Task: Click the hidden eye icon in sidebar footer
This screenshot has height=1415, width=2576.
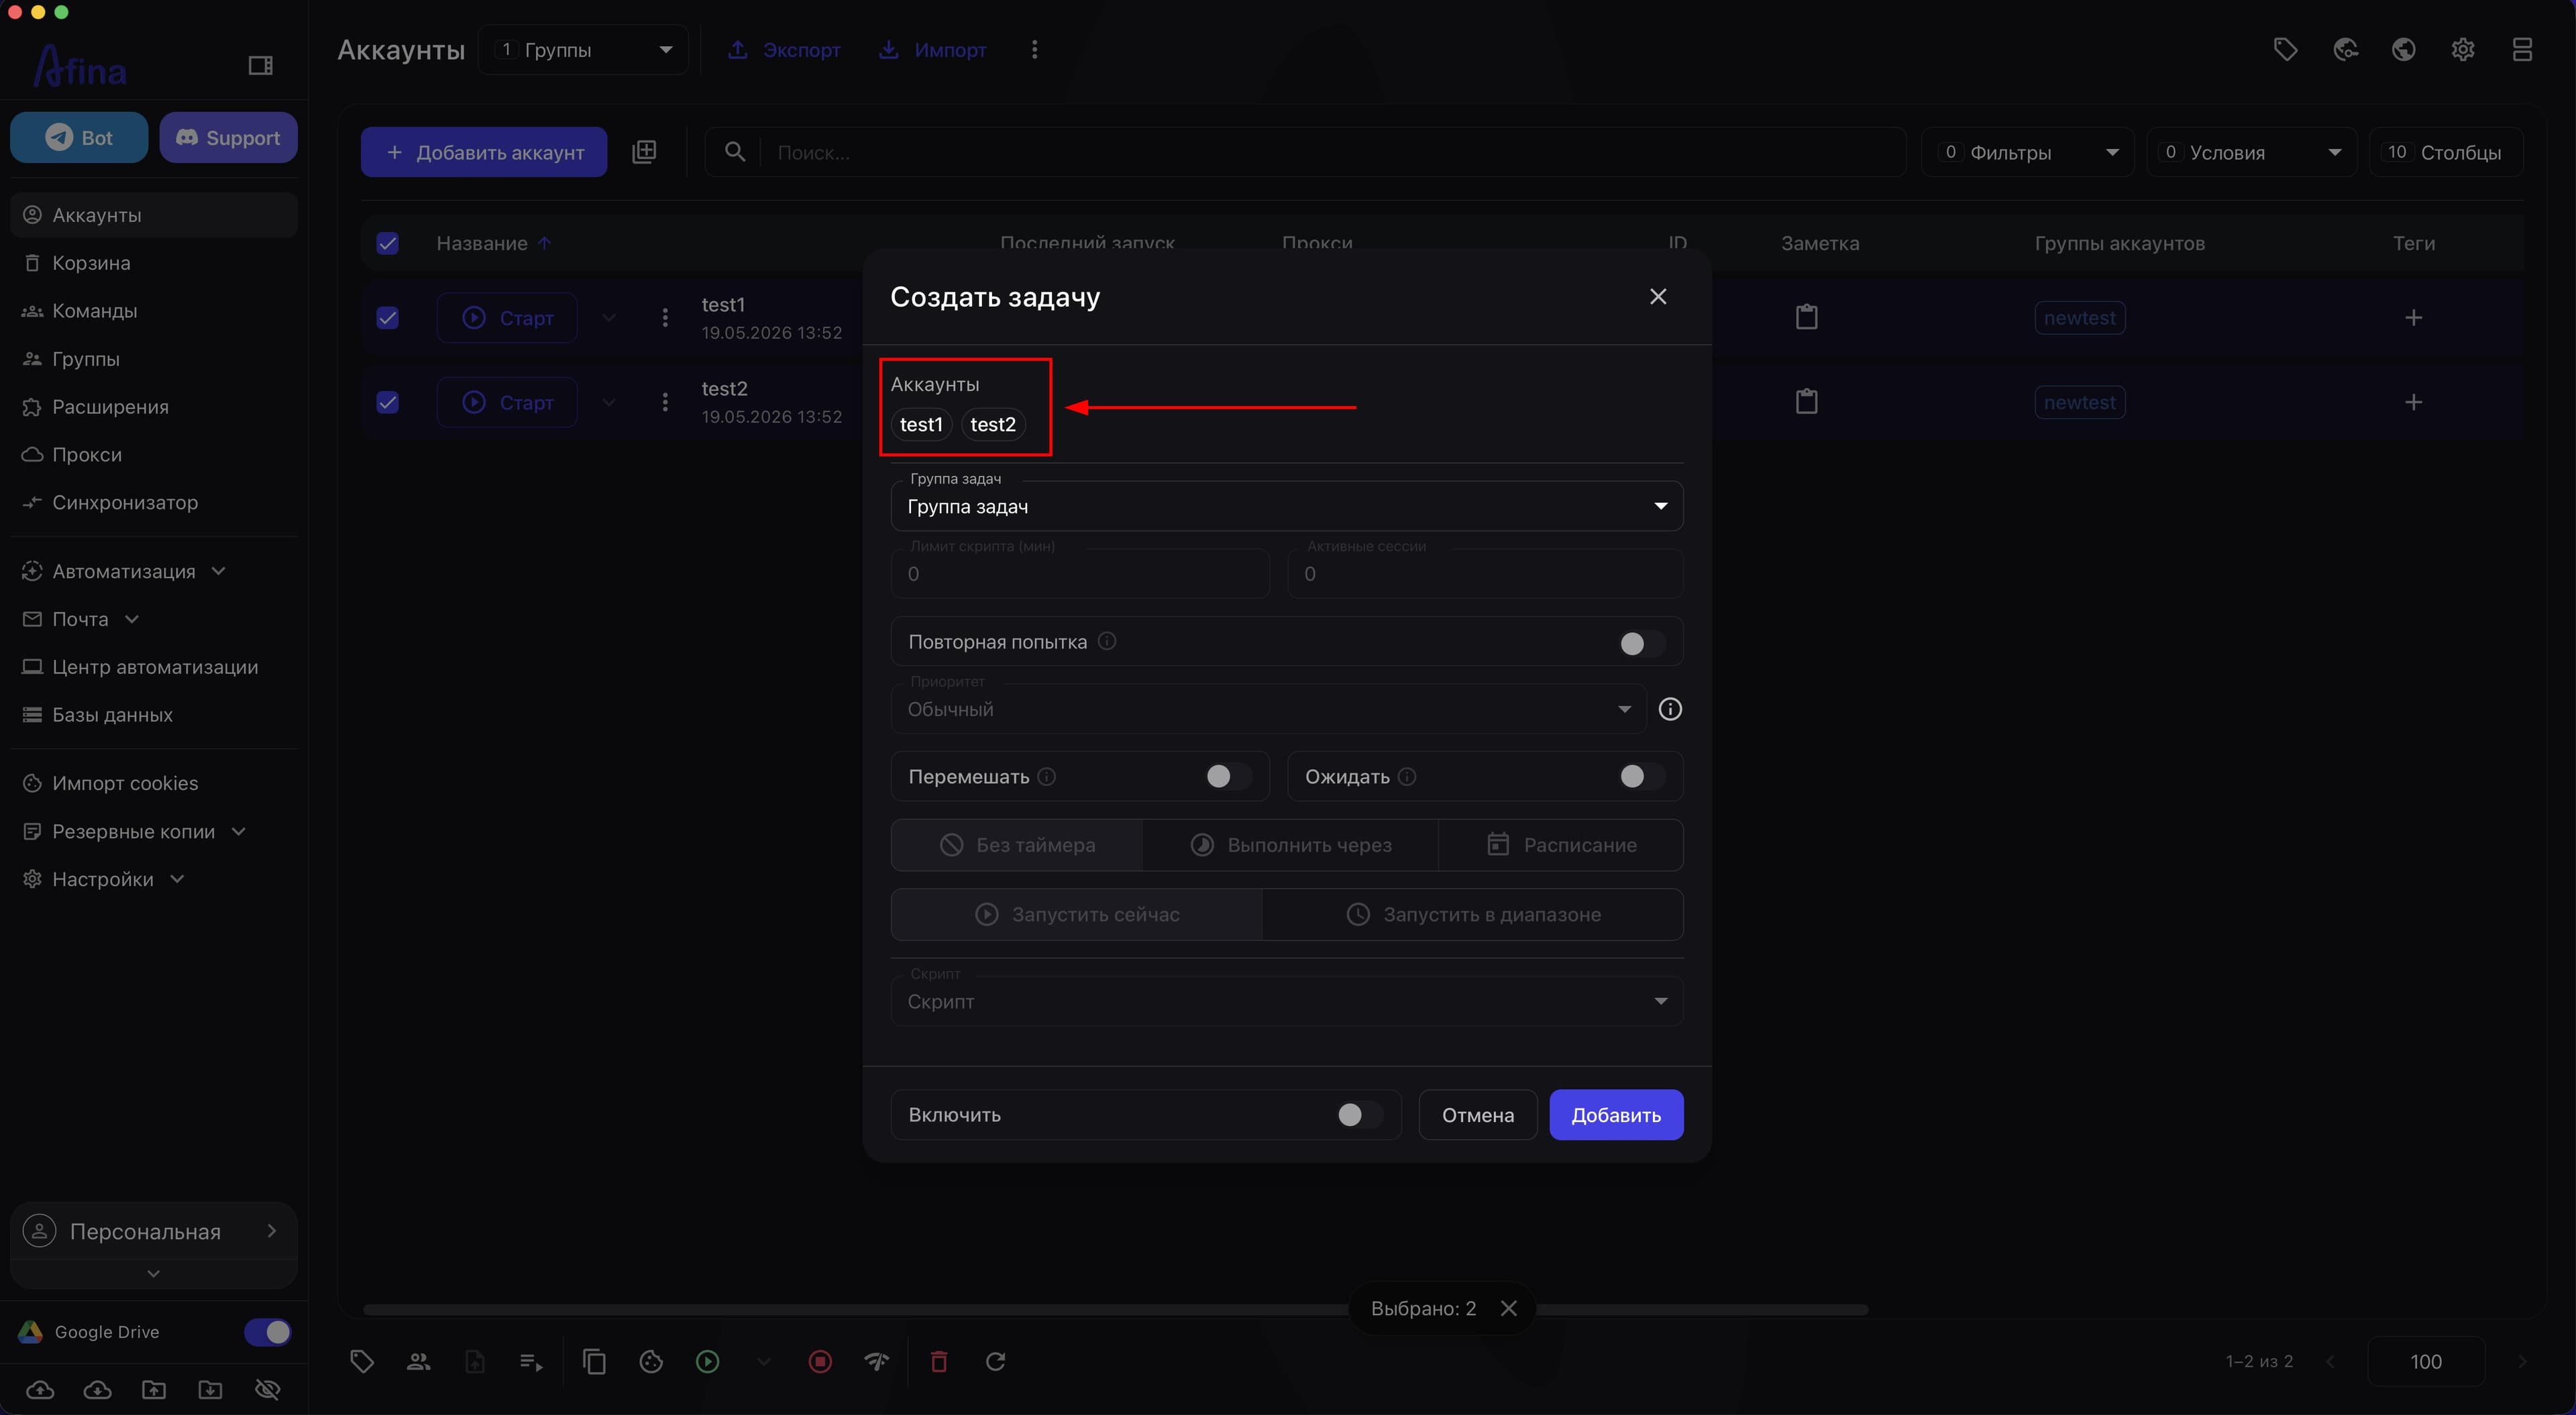Action: pos(267,1389)
